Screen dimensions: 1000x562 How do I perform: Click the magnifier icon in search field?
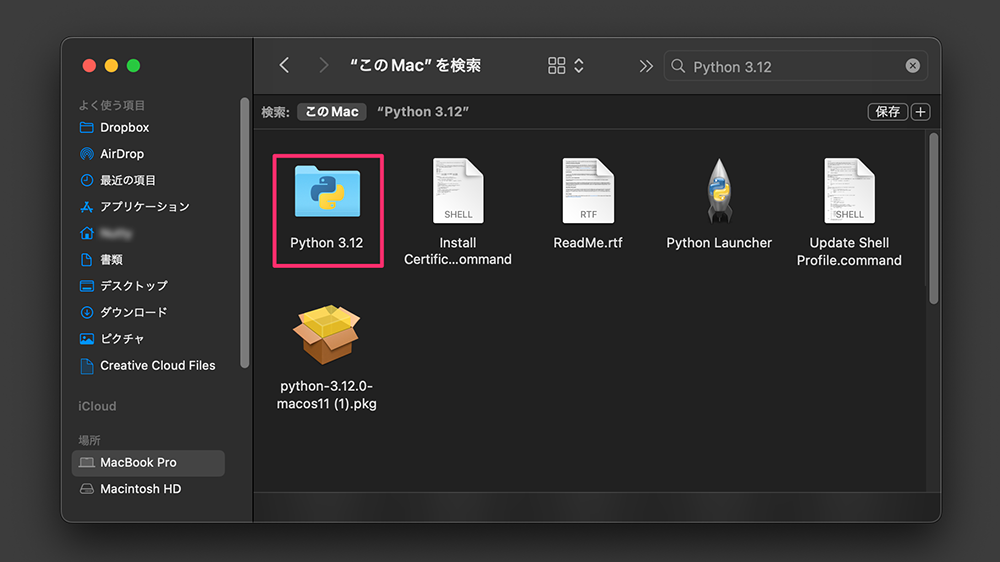[x=679, y=66]
